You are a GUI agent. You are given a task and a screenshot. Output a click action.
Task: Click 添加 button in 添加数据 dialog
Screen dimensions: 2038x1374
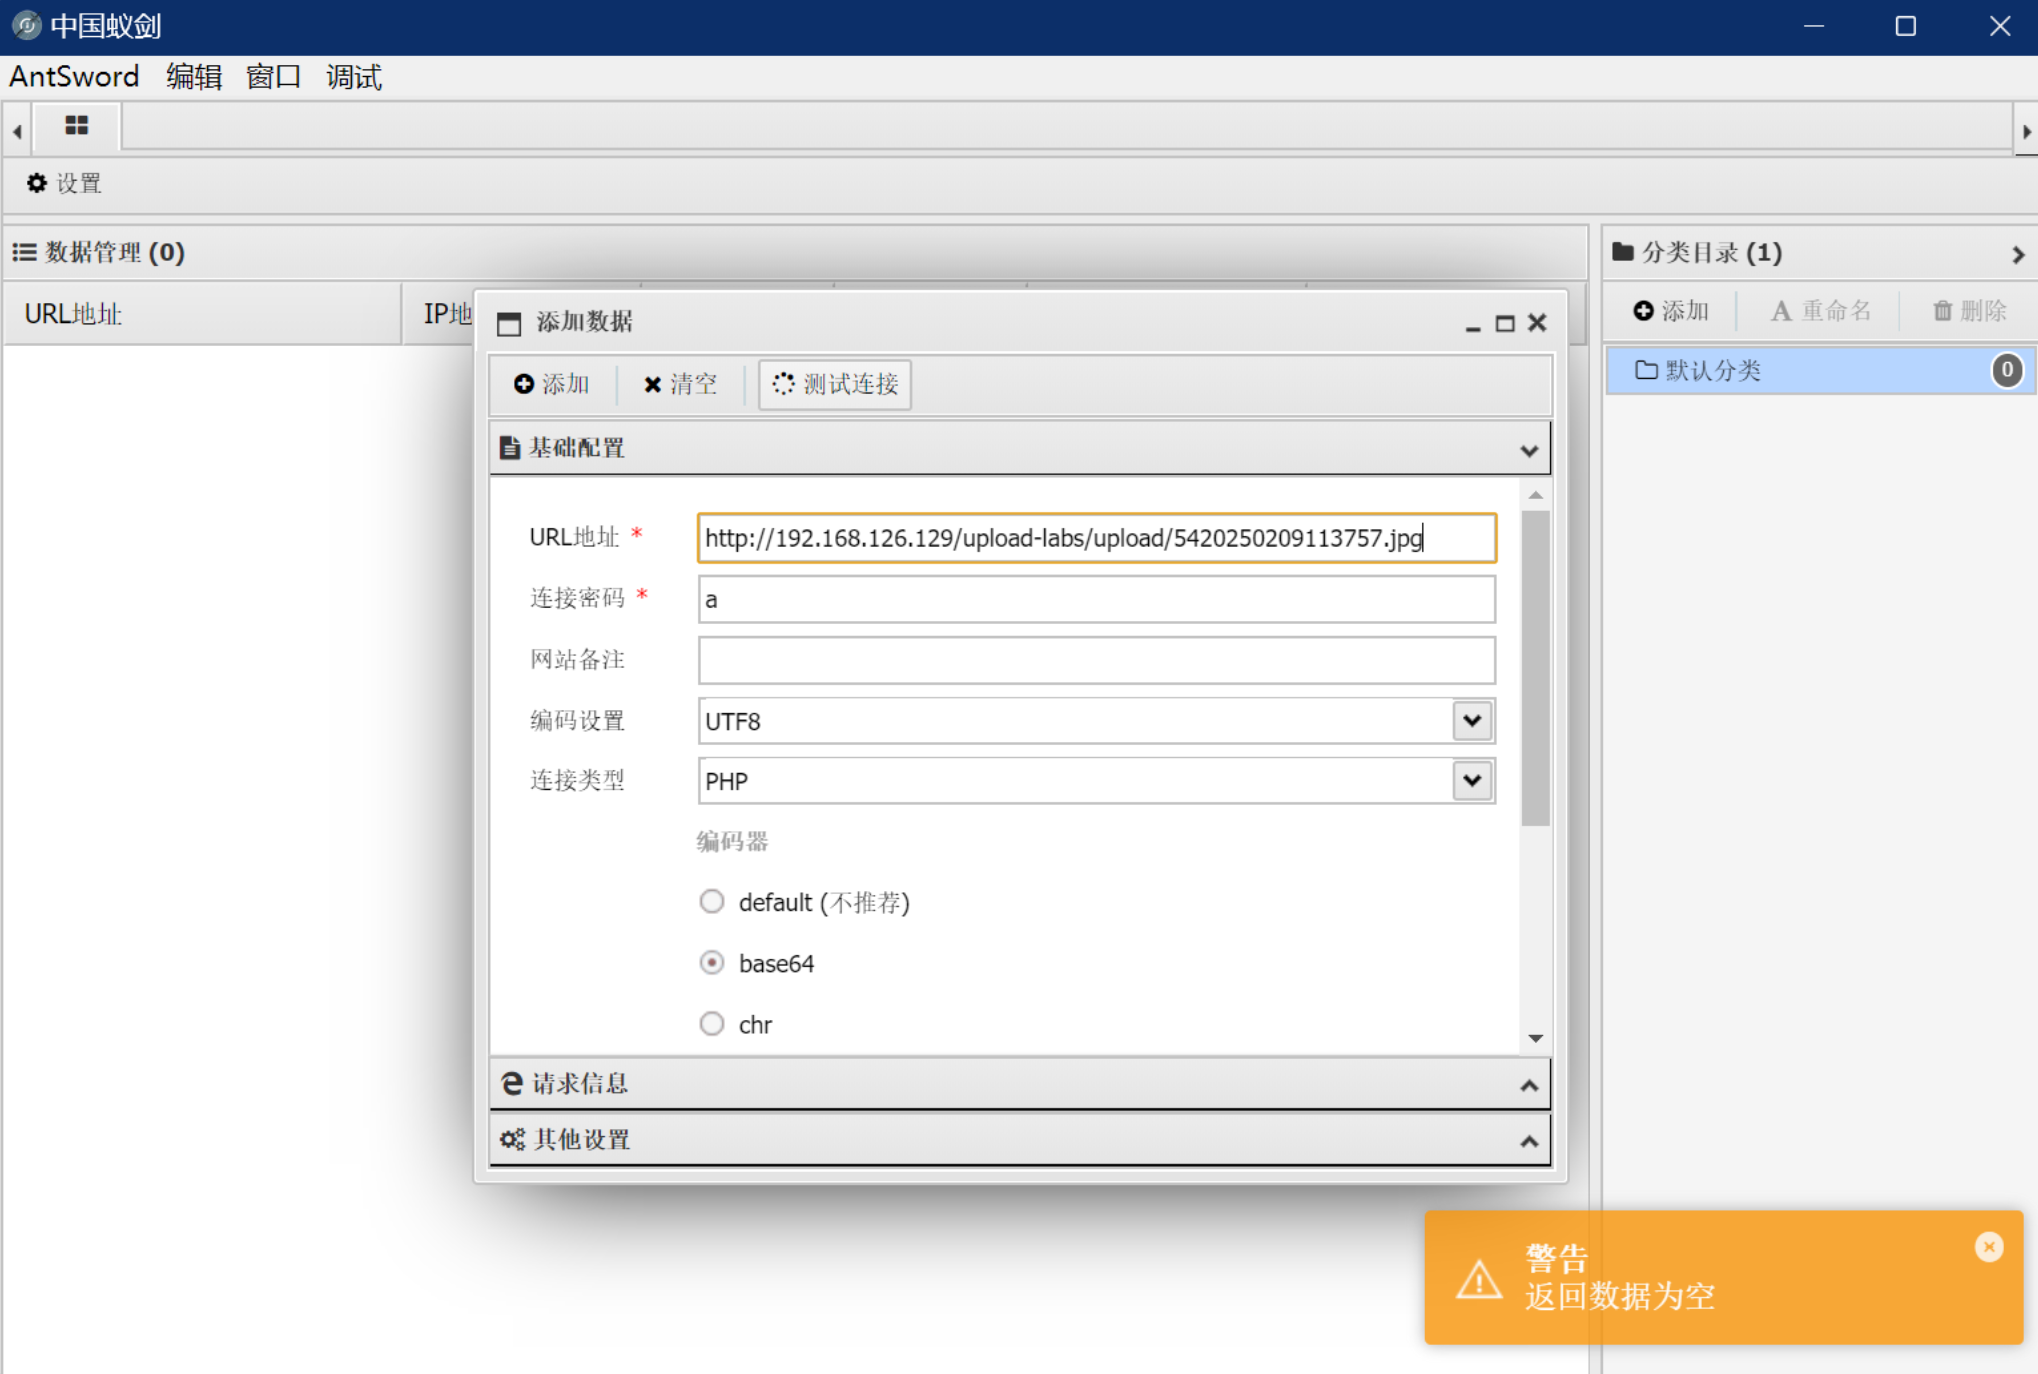click(552, 384)
